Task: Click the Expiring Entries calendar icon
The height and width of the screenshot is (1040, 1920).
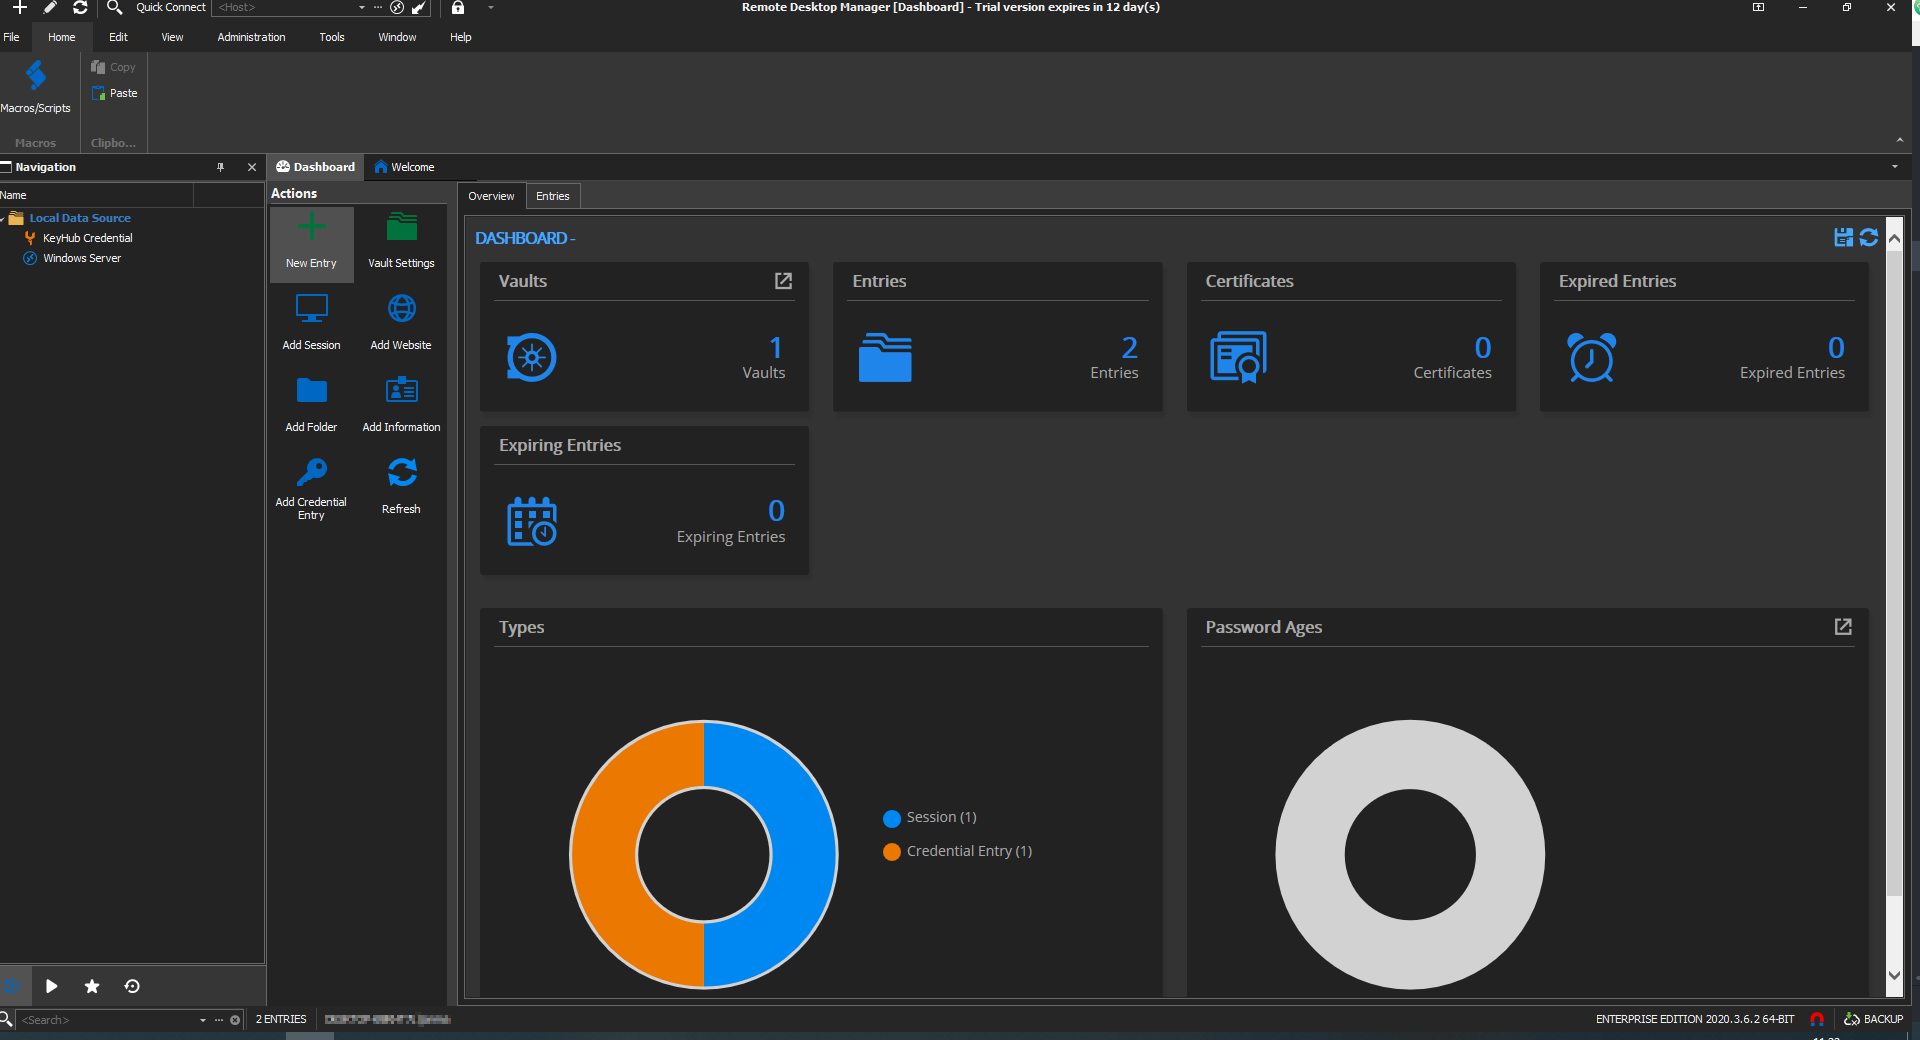Action: click(x=531, y=521)
